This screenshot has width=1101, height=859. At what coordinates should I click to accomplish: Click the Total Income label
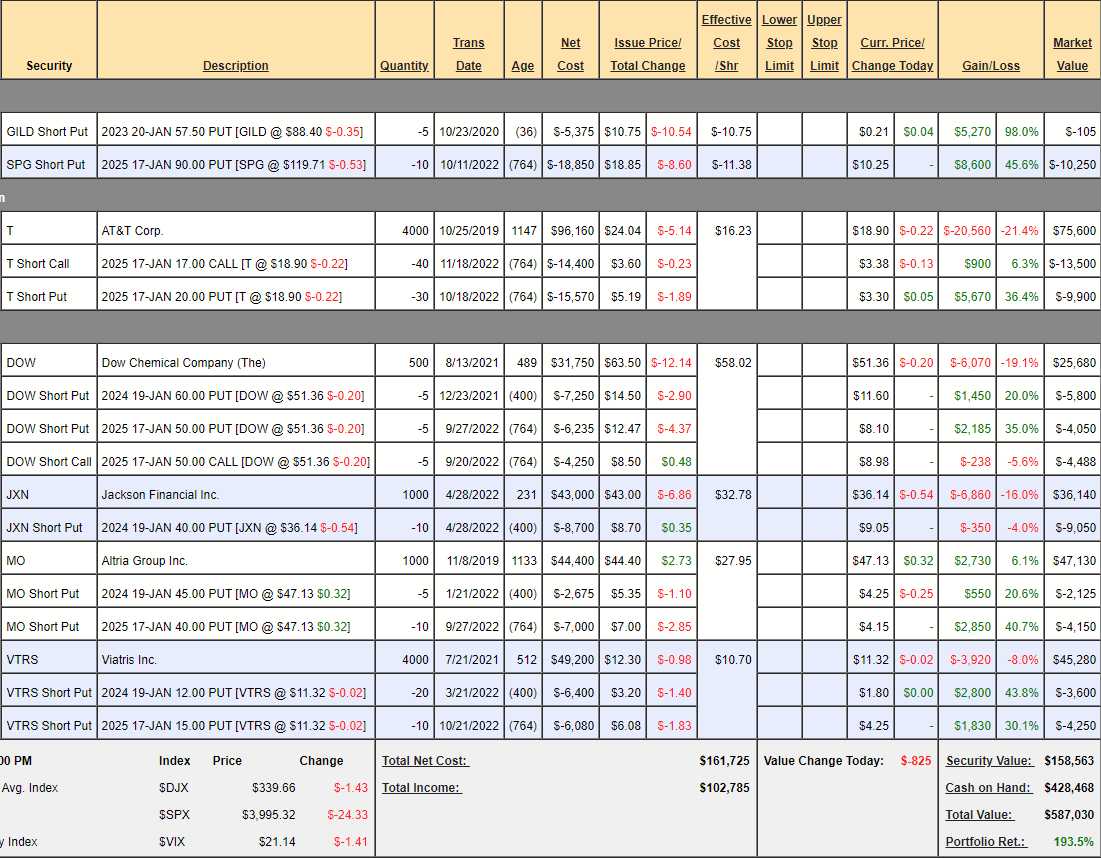(x=420, y=788)
